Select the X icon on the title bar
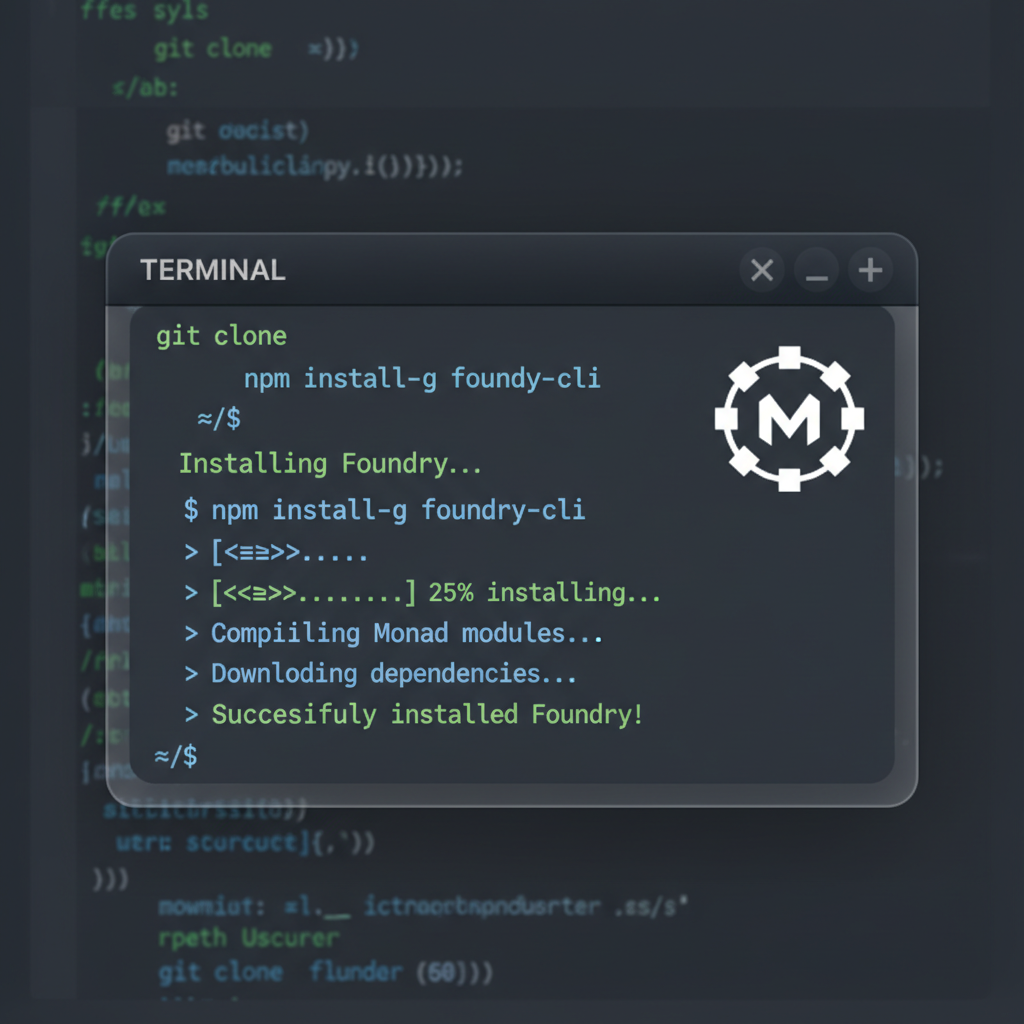Screen dimensions: 1024x1024 (x=761, y=270)
